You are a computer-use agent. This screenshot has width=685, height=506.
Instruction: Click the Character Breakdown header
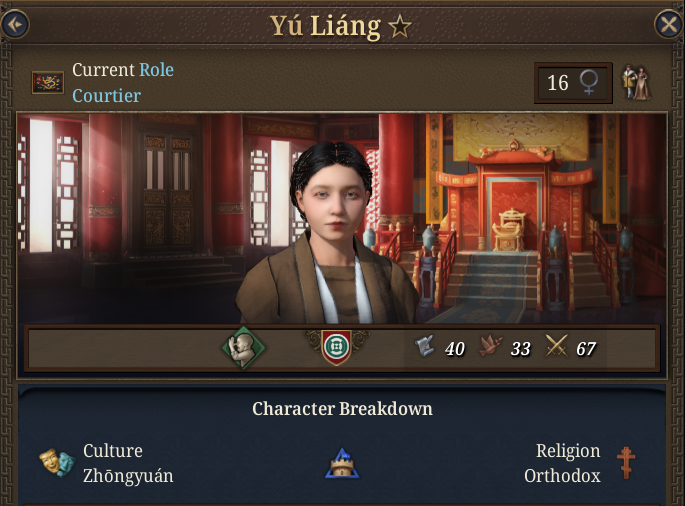tap(342, 409)
